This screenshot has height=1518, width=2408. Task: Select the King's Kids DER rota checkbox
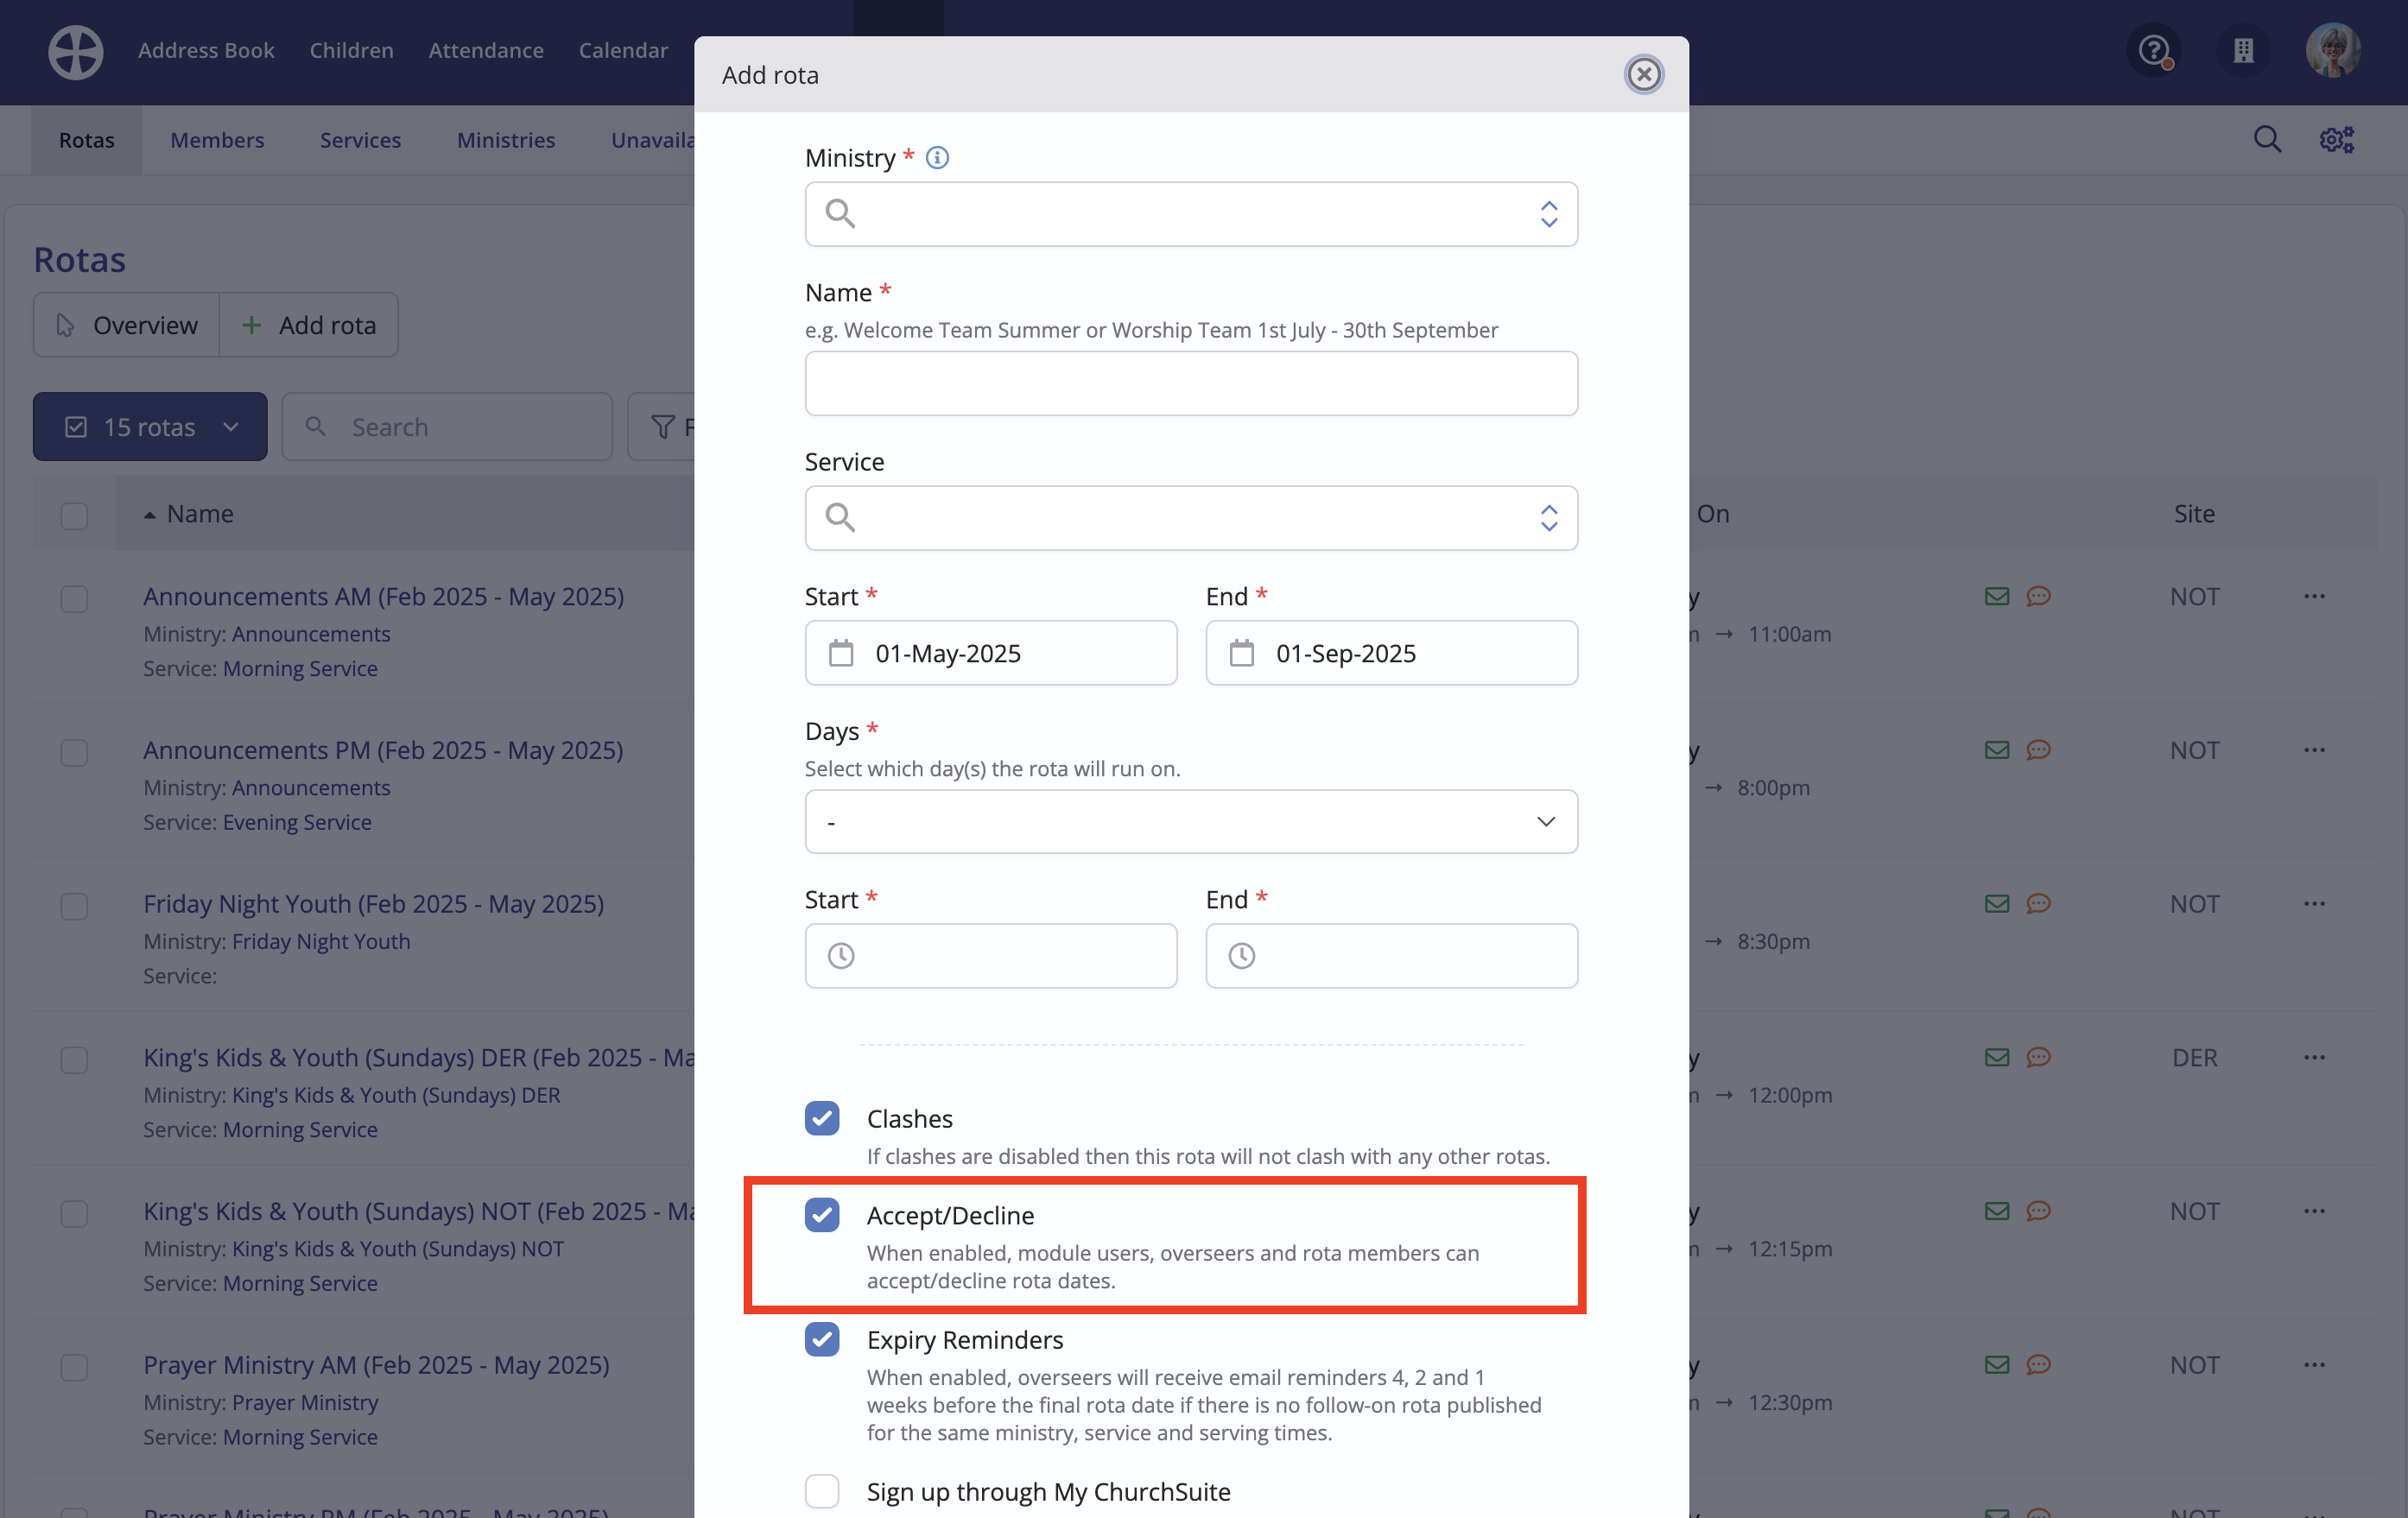[x=74, y=1059]
